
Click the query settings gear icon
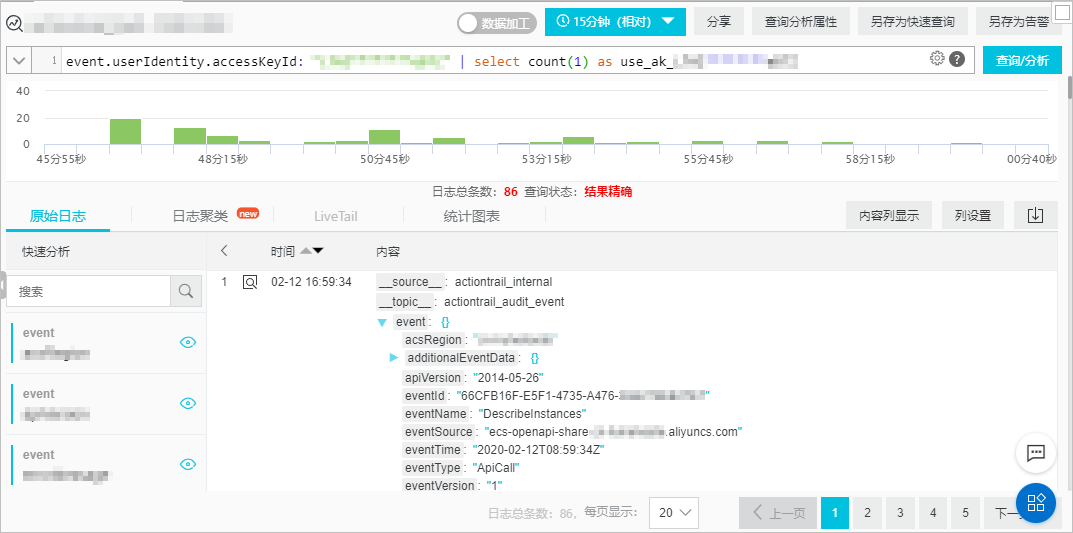tap(937, 58)
